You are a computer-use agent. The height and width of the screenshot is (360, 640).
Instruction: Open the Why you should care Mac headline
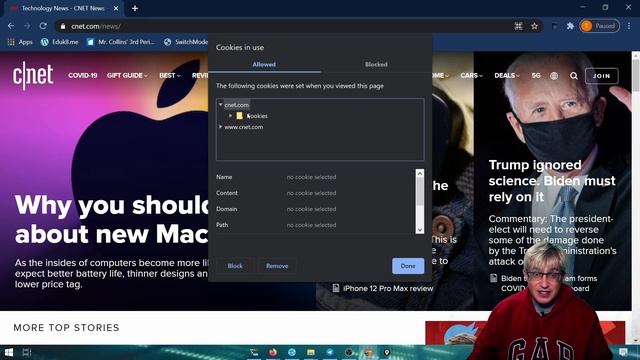pos(111,219)
